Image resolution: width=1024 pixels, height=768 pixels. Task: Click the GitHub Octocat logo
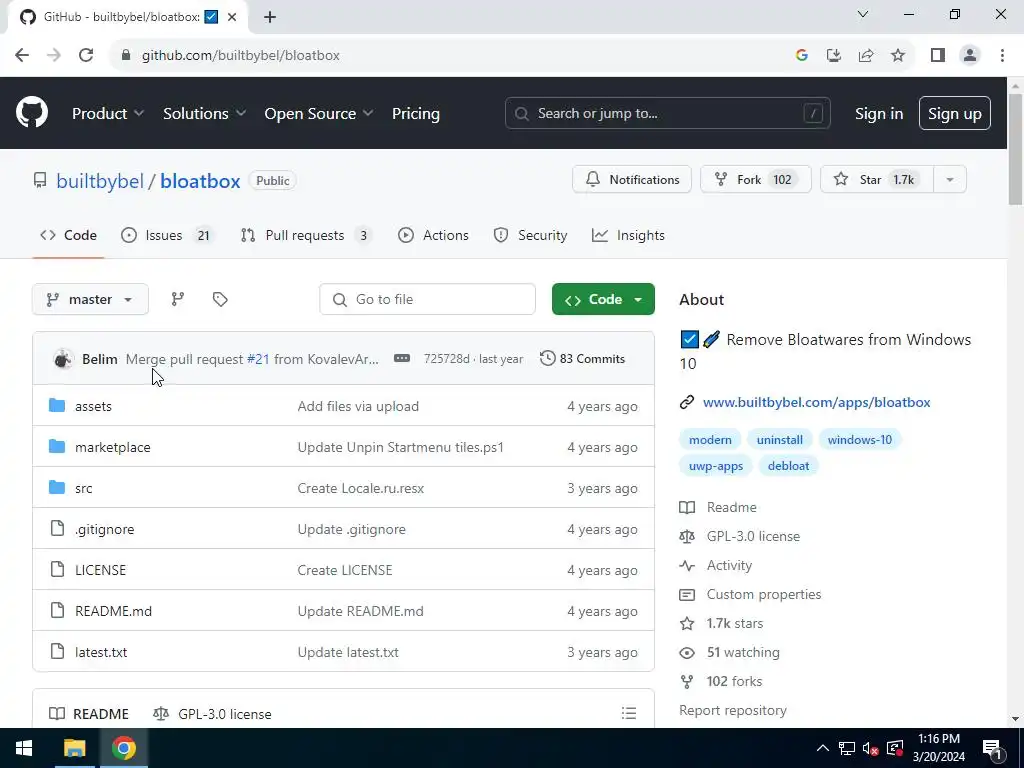pos(32,112)
